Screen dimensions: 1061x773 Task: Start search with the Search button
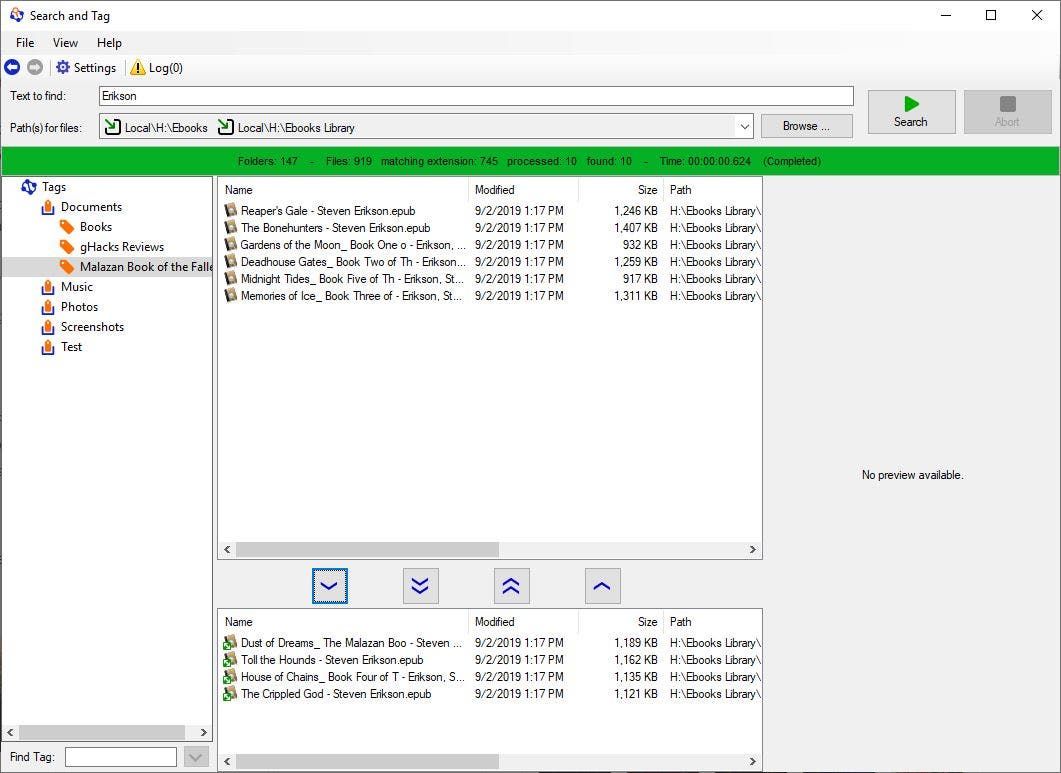911,112
